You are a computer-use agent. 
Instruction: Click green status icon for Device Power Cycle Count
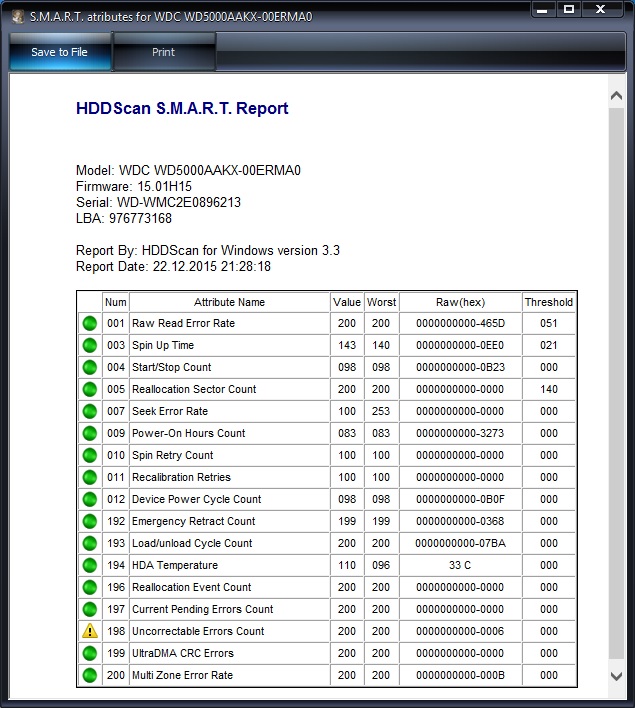(x=90, y=499)
